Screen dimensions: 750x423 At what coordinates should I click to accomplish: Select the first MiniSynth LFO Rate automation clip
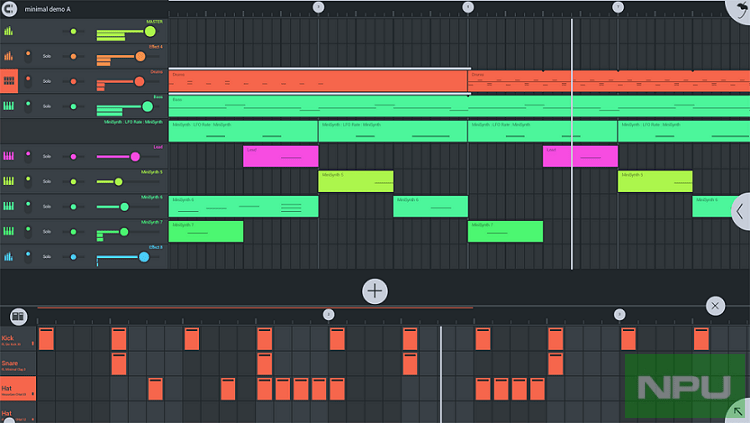(x=243, y=131)
